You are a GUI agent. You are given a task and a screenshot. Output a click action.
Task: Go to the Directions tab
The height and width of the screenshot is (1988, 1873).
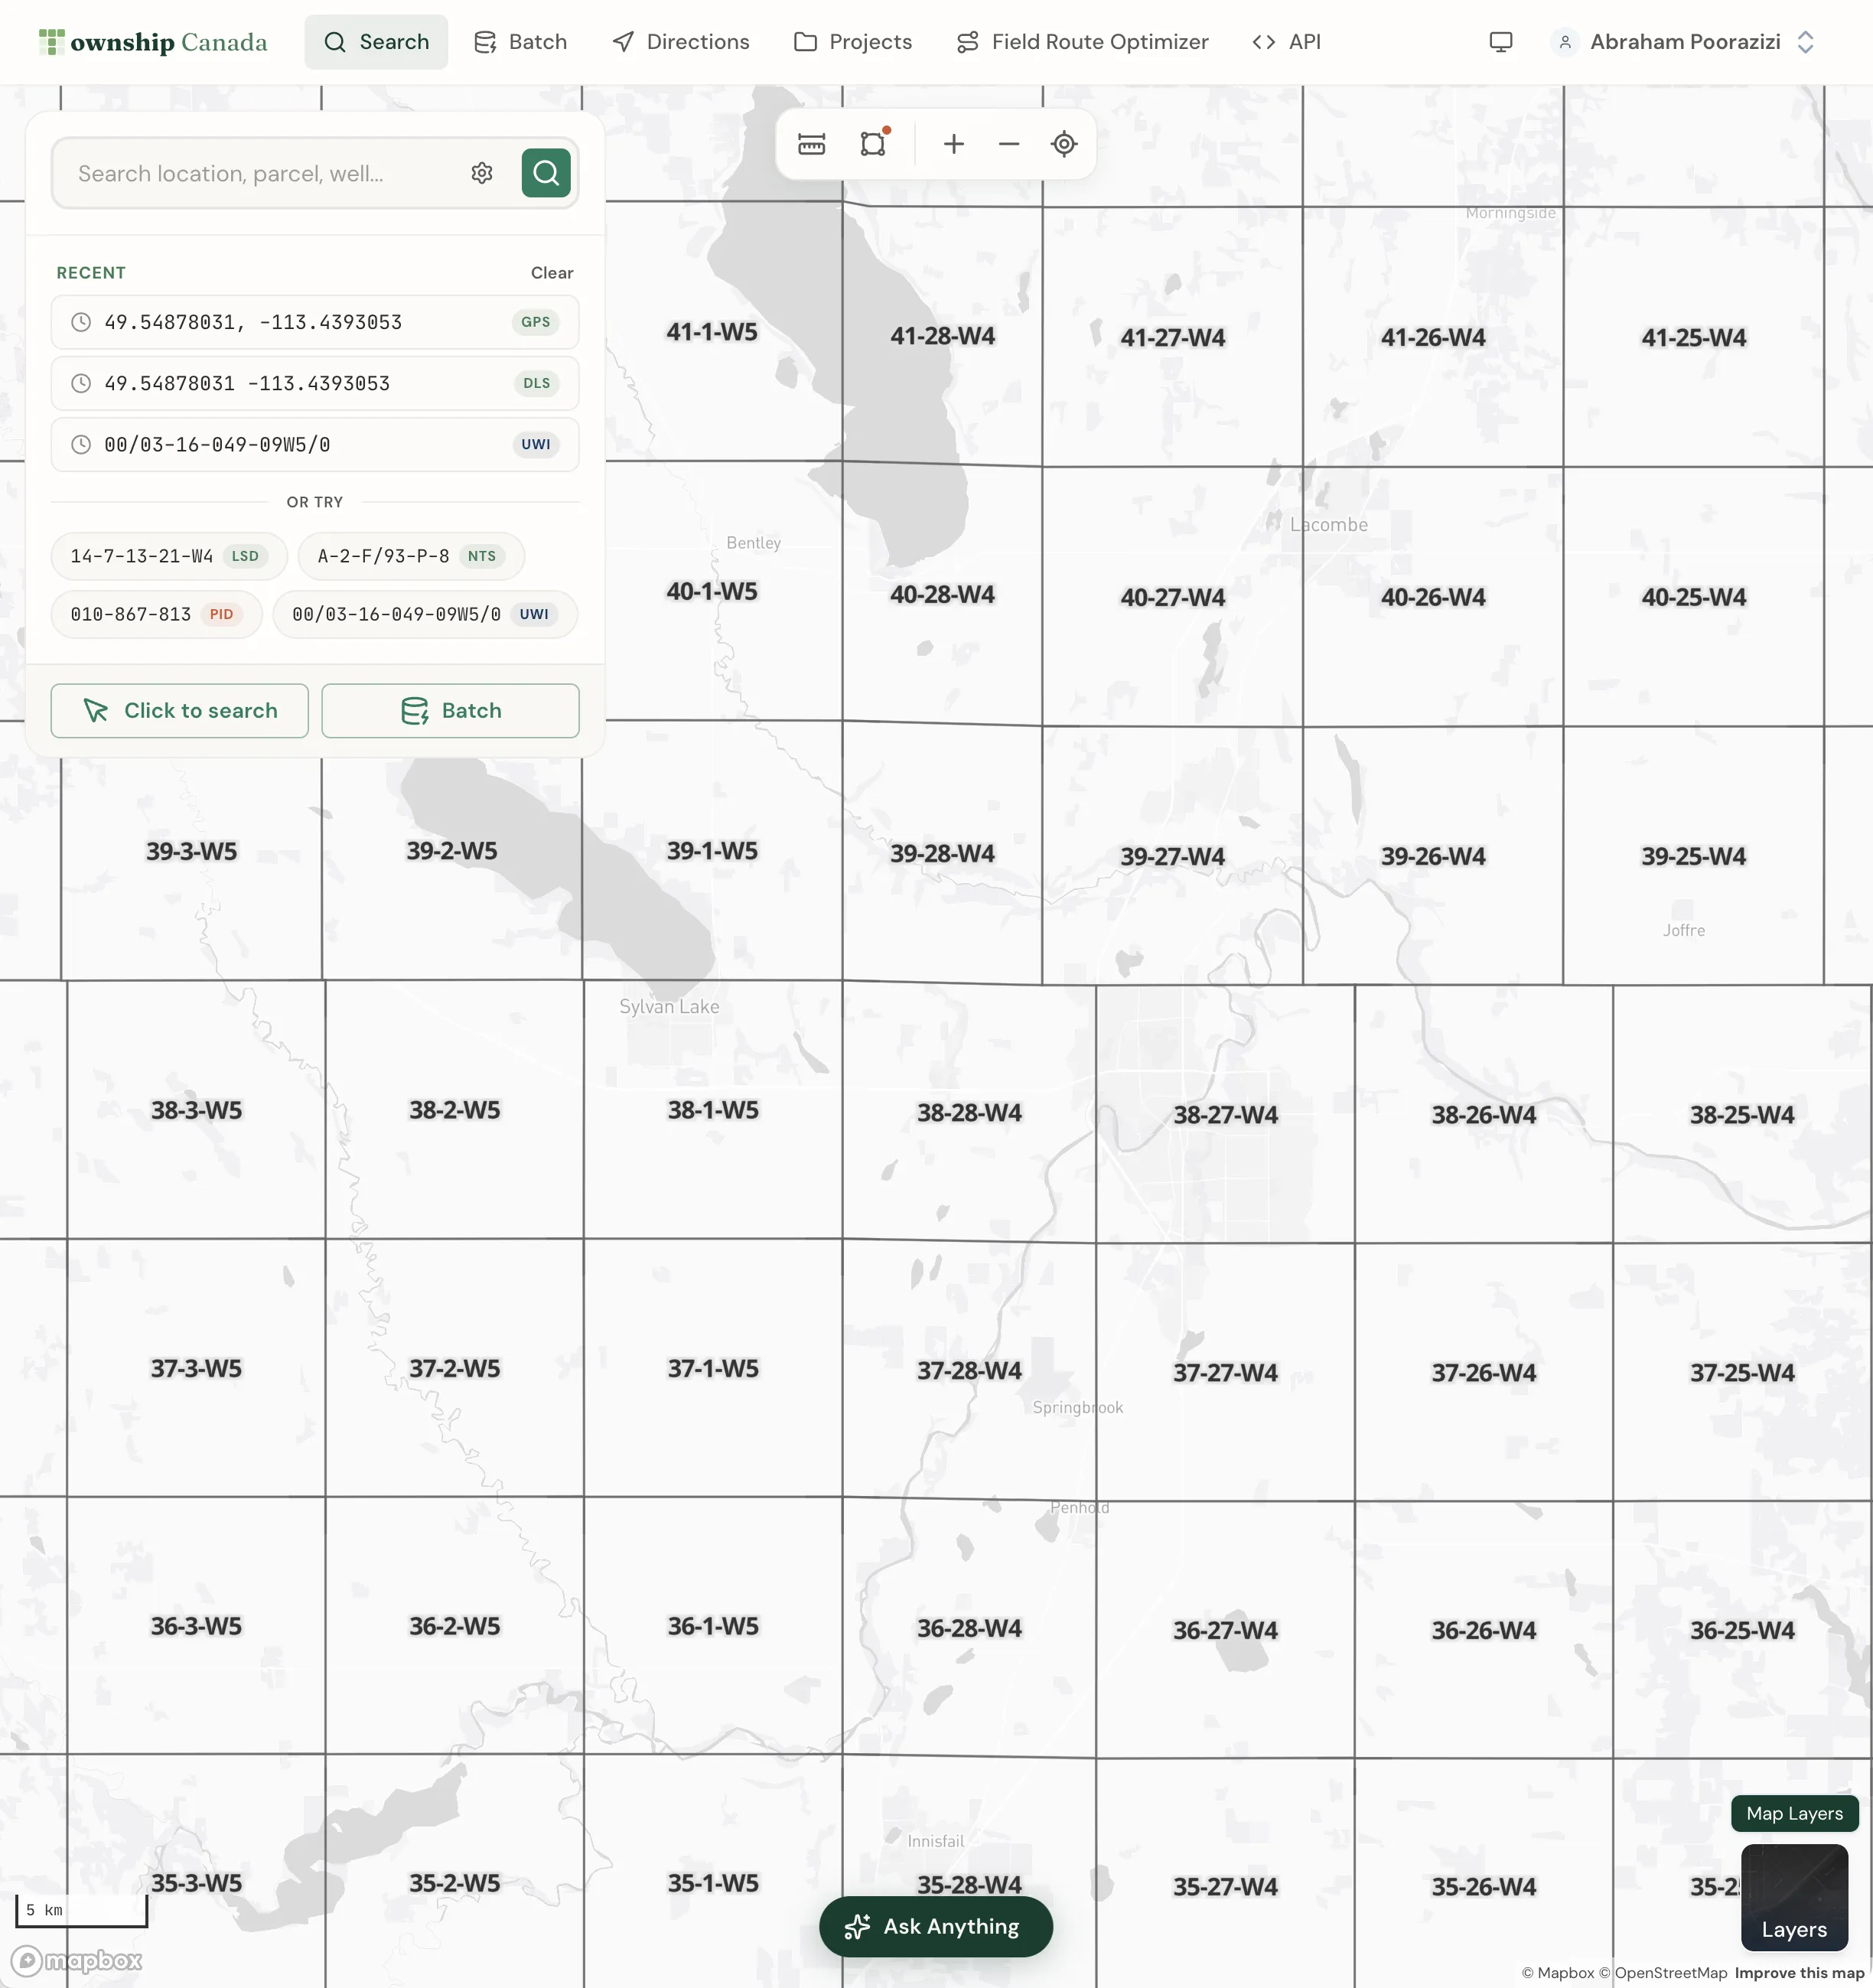click(x=681, y=42)
